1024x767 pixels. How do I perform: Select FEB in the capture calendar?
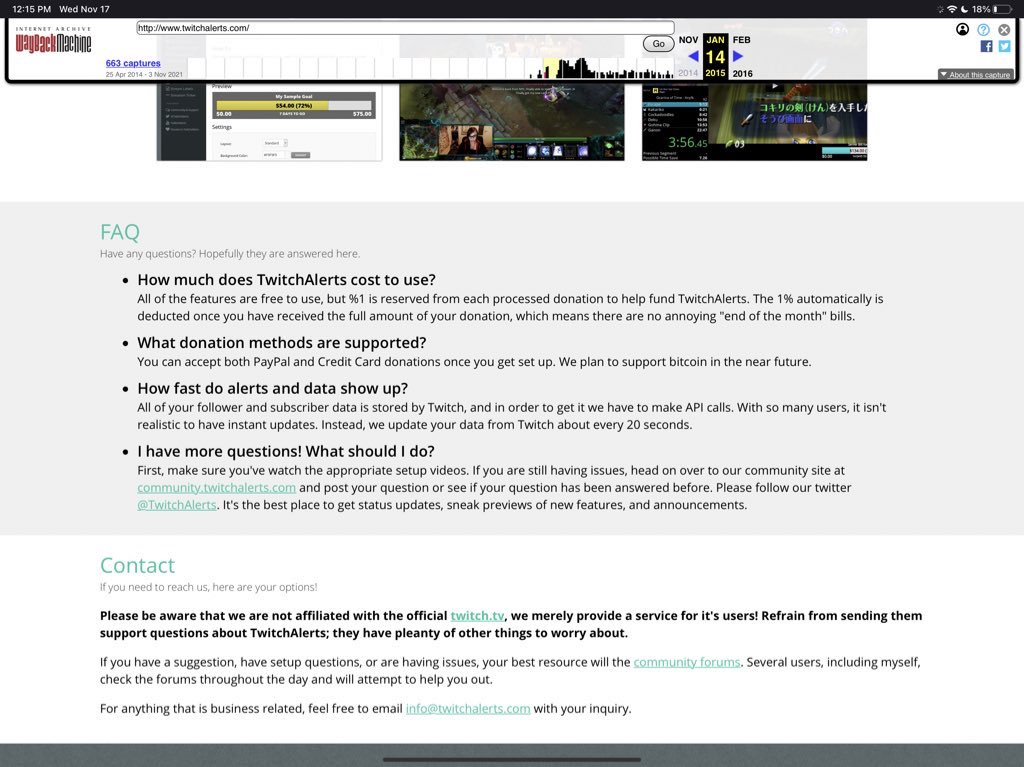coord(742,40)
